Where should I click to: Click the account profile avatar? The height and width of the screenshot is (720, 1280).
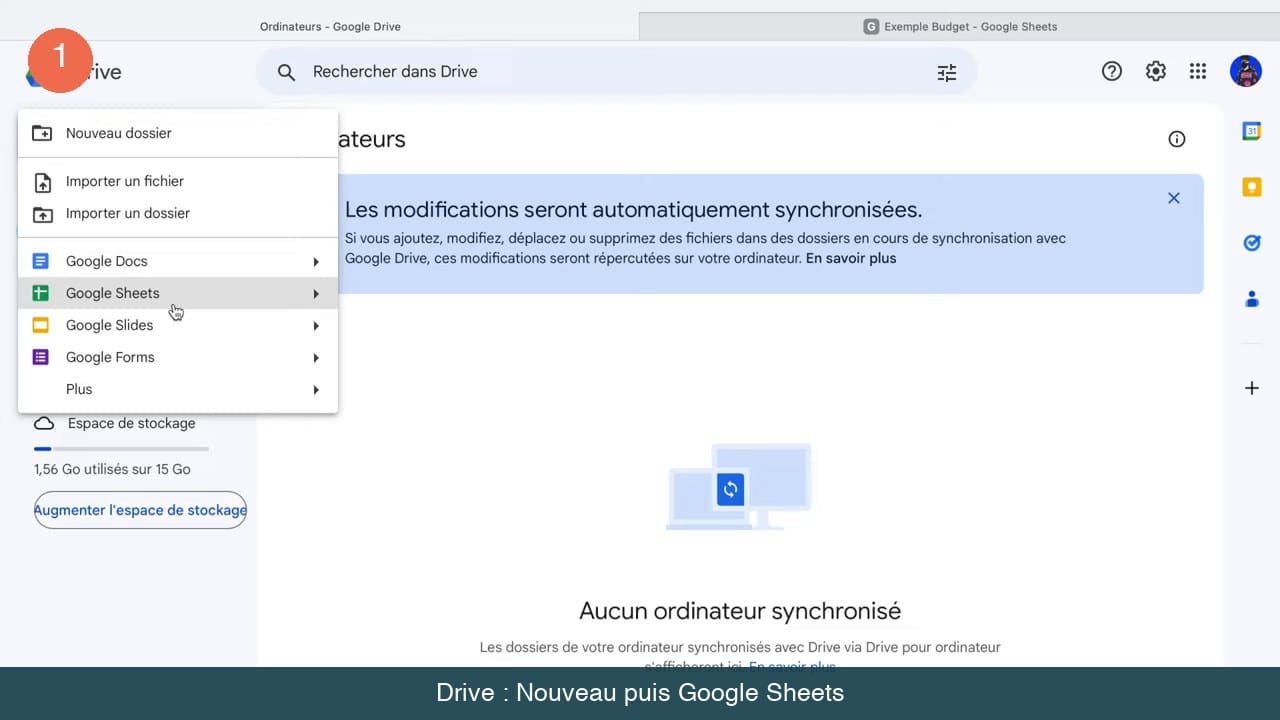click(1246, 71)
